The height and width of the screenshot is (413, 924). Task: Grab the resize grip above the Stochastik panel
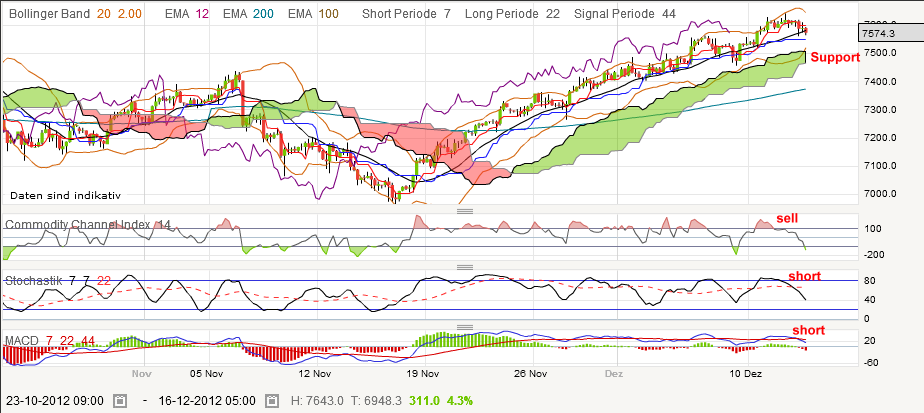[465, 267]
